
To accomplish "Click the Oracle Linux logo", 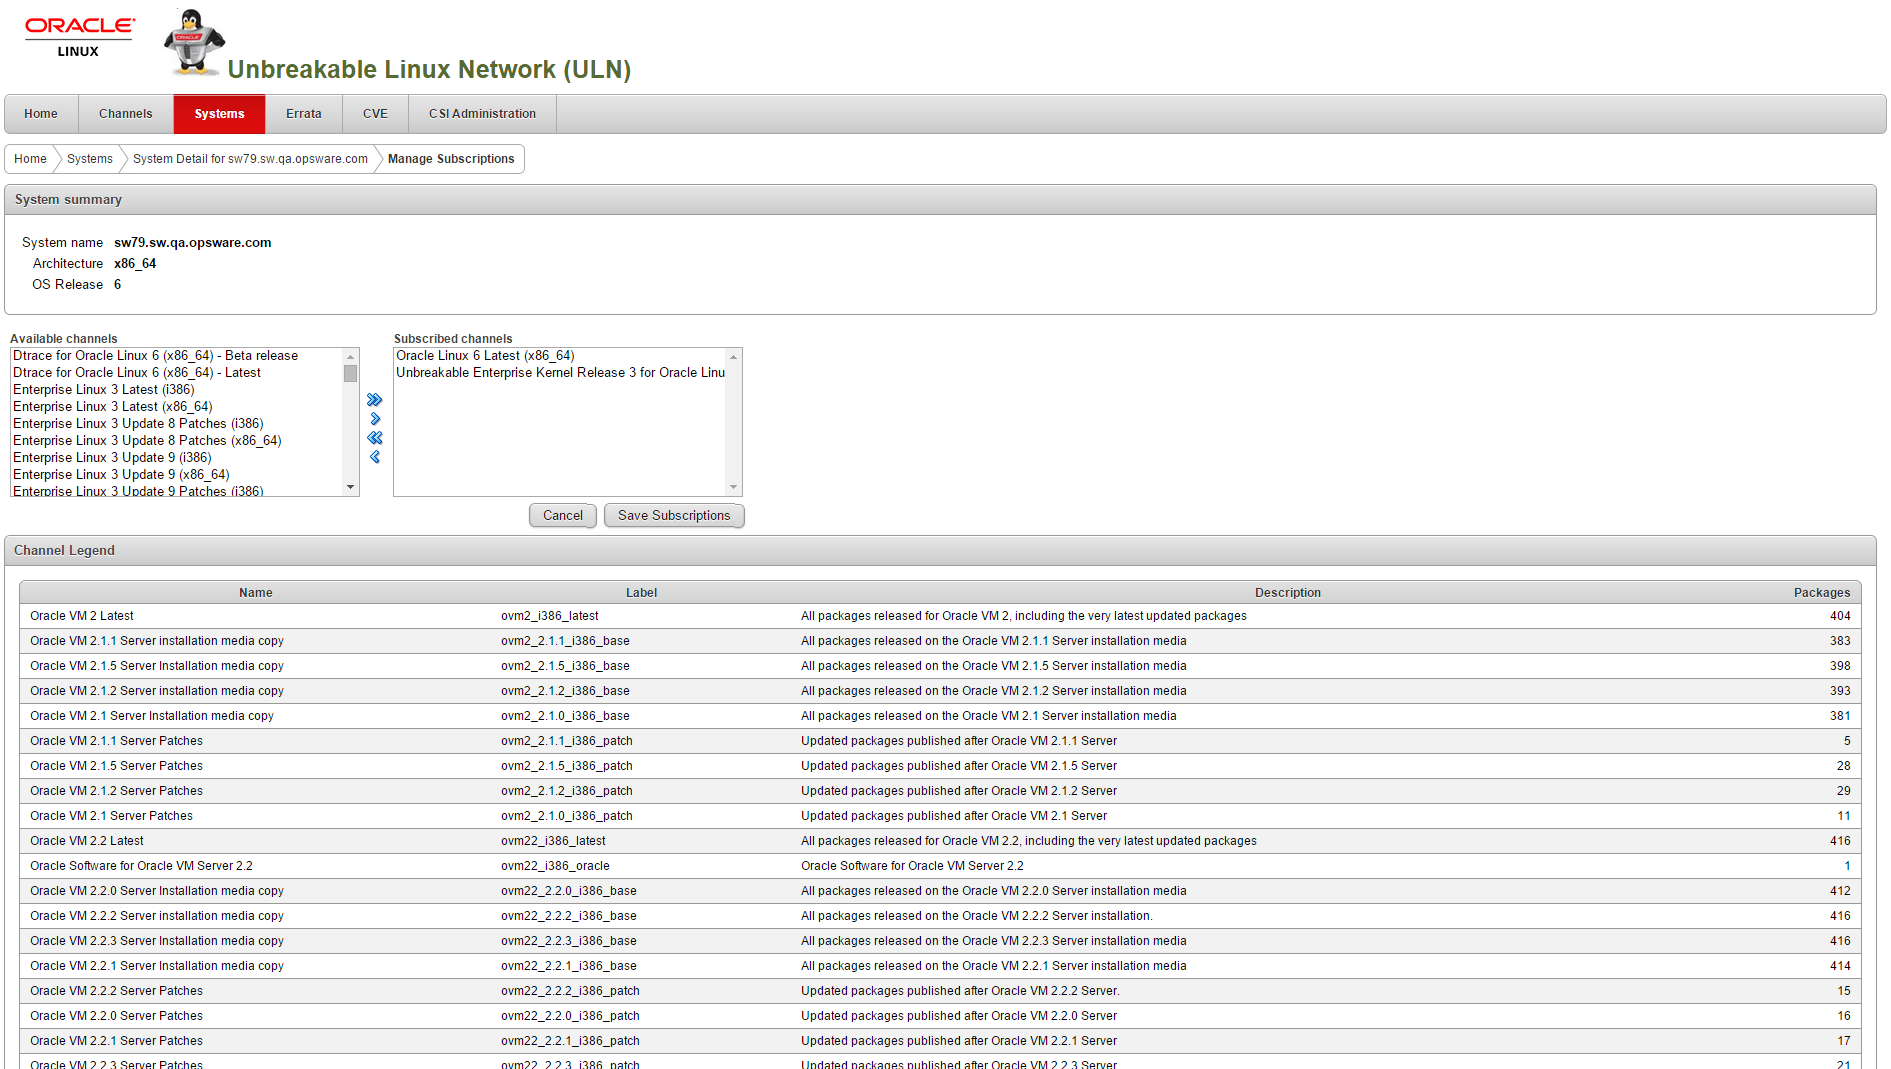I will click(79, 37).
